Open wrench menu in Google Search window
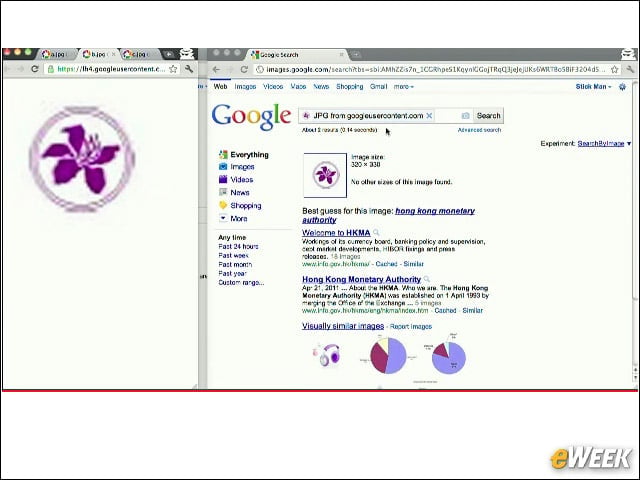This screenshot has height=480, width=640. pos(630,69)
